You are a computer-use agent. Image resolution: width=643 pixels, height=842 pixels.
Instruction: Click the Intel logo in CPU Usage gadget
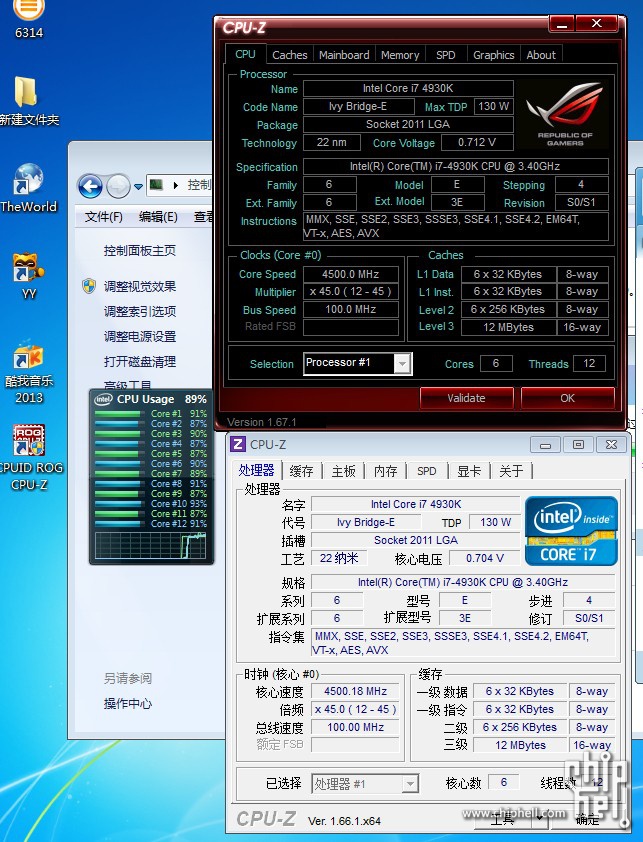(103, 399)
